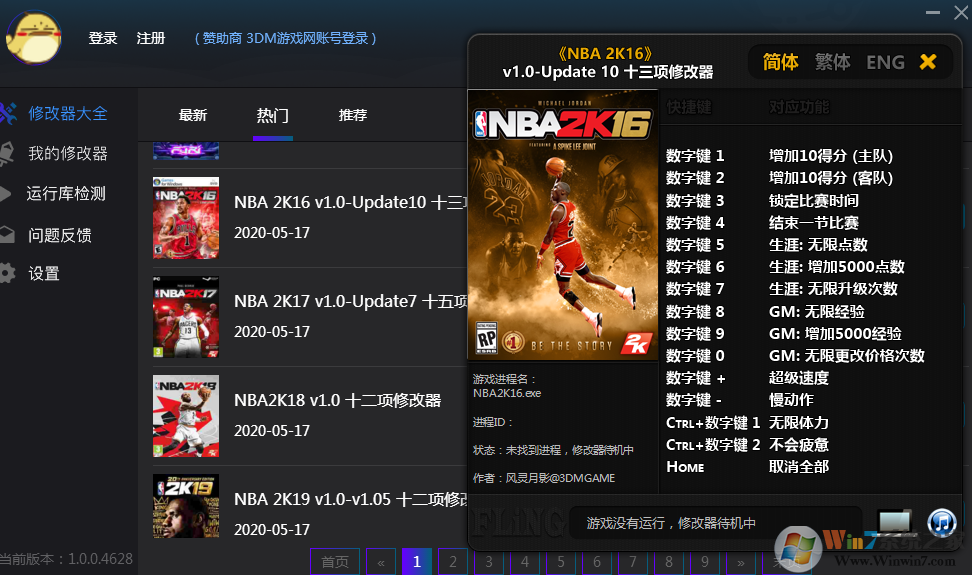
Task: Go to page 6
Action: [597, 561]
